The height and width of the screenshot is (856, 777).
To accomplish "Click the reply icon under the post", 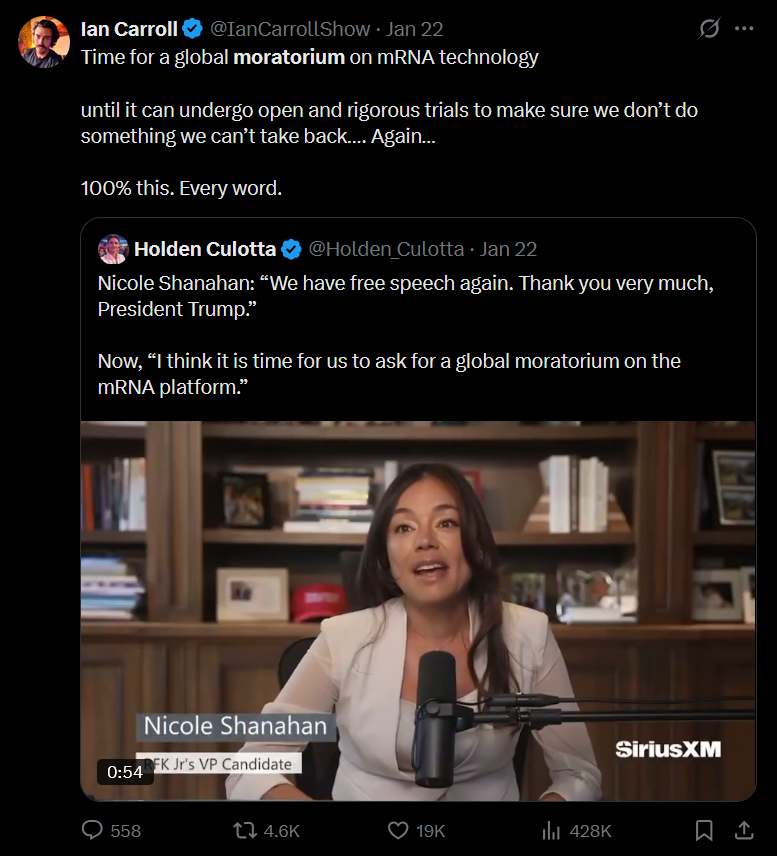I will [x=93, y=830].
